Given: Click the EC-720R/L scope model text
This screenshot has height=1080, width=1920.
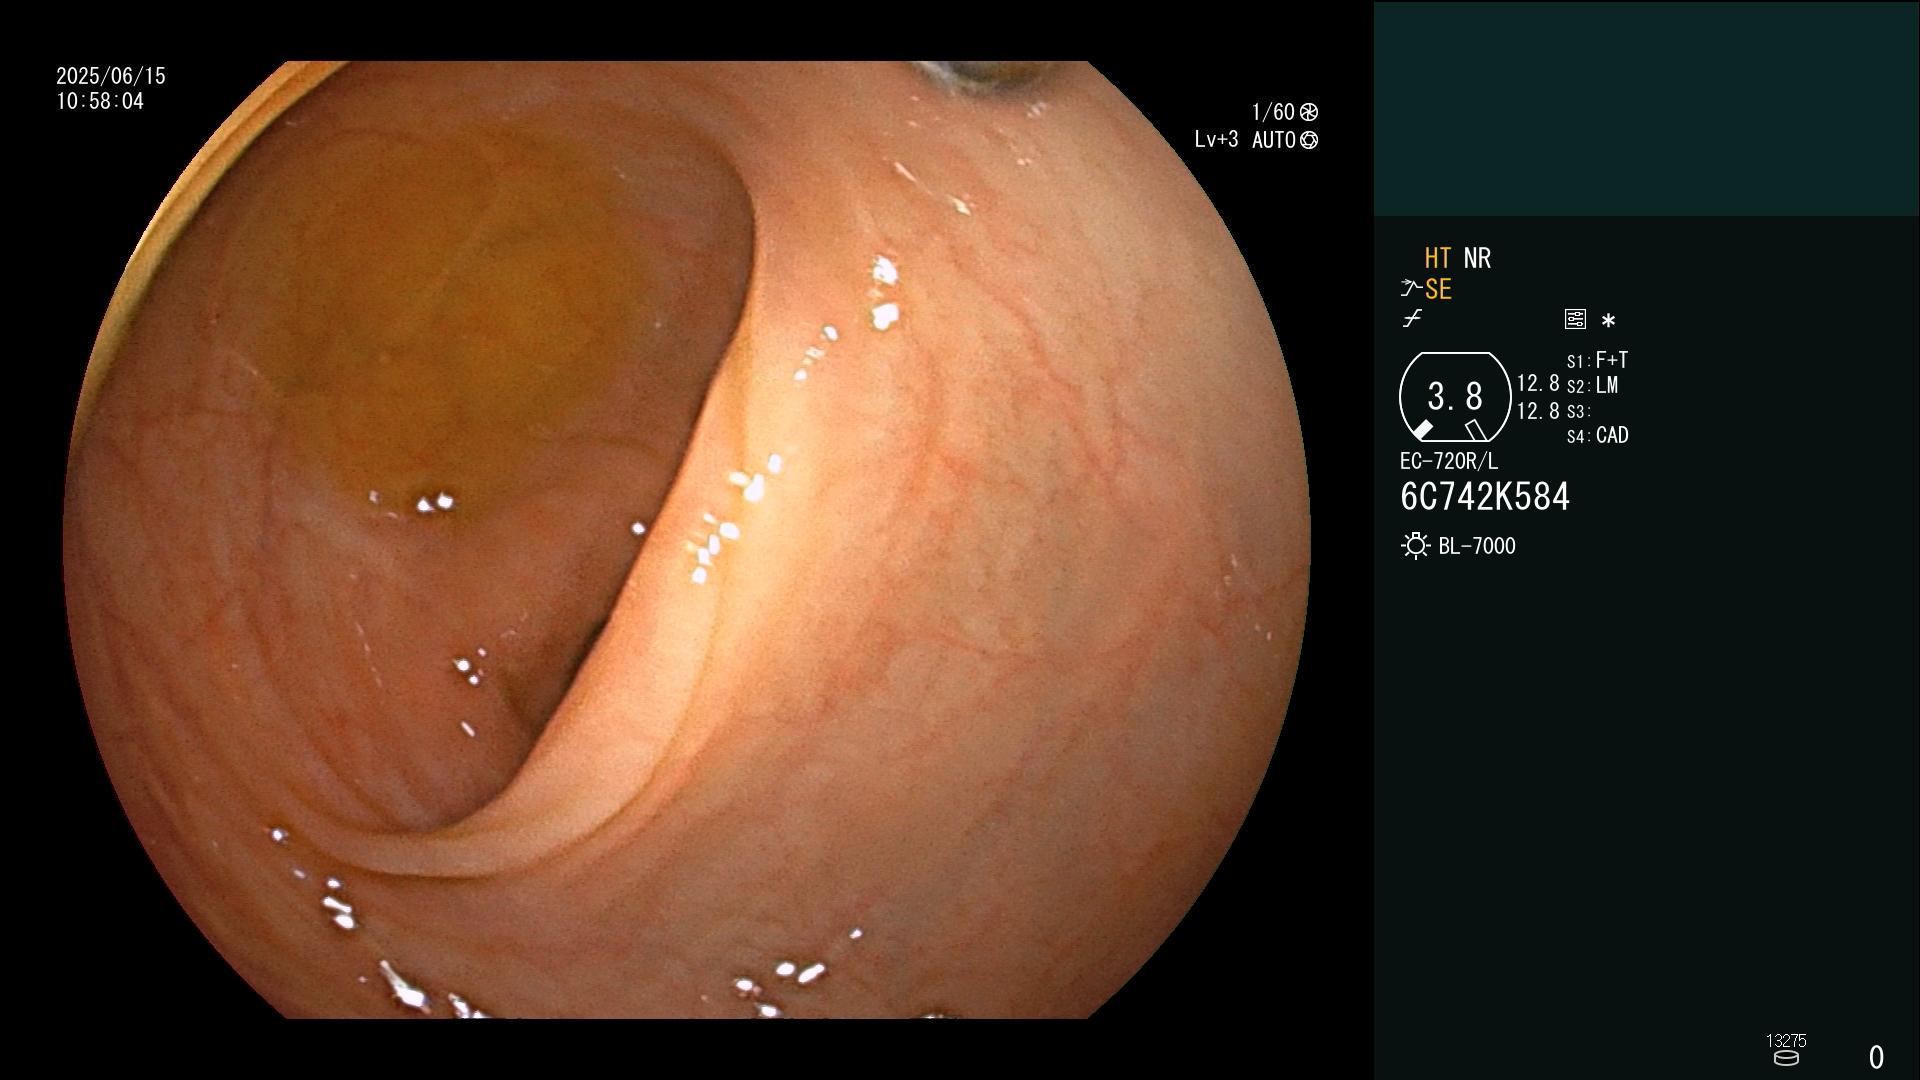Looking at the screenshot, I should pos(1449,461).
